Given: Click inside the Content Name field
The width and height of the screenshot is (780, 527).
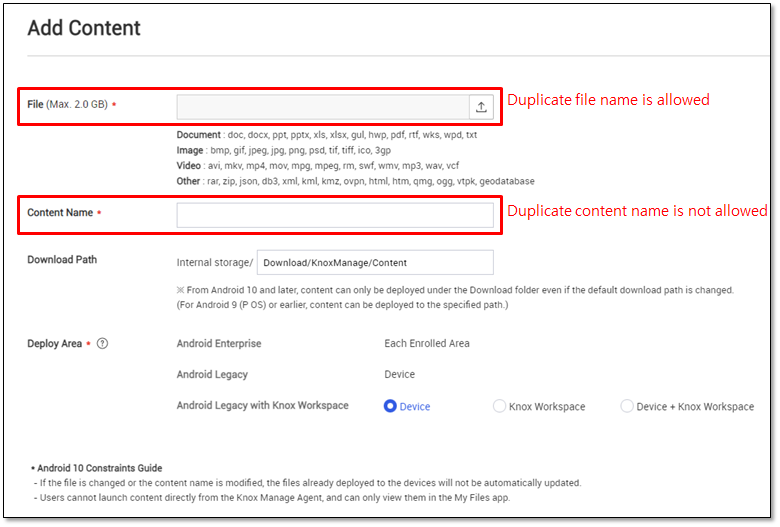Looking at the screenshot, I should pos(335,215).
